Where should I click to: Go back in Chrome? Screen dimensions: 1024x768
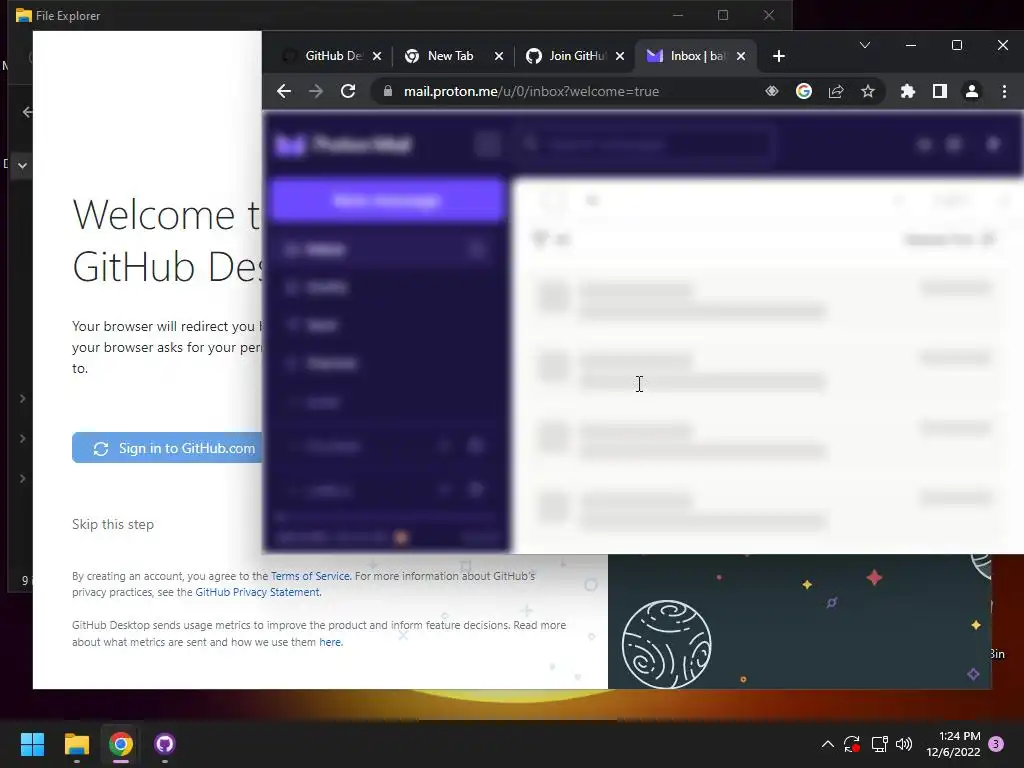(x=284, y=91)
